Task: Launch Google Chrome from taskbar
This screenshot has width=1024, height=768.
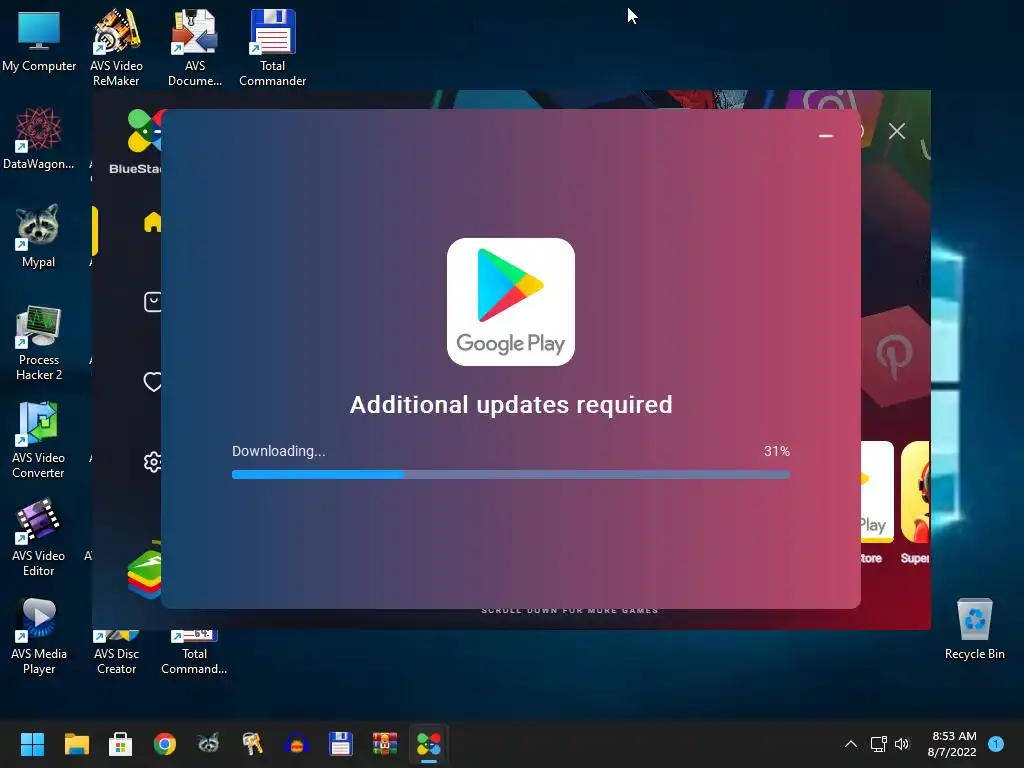Action: point(165,744)
